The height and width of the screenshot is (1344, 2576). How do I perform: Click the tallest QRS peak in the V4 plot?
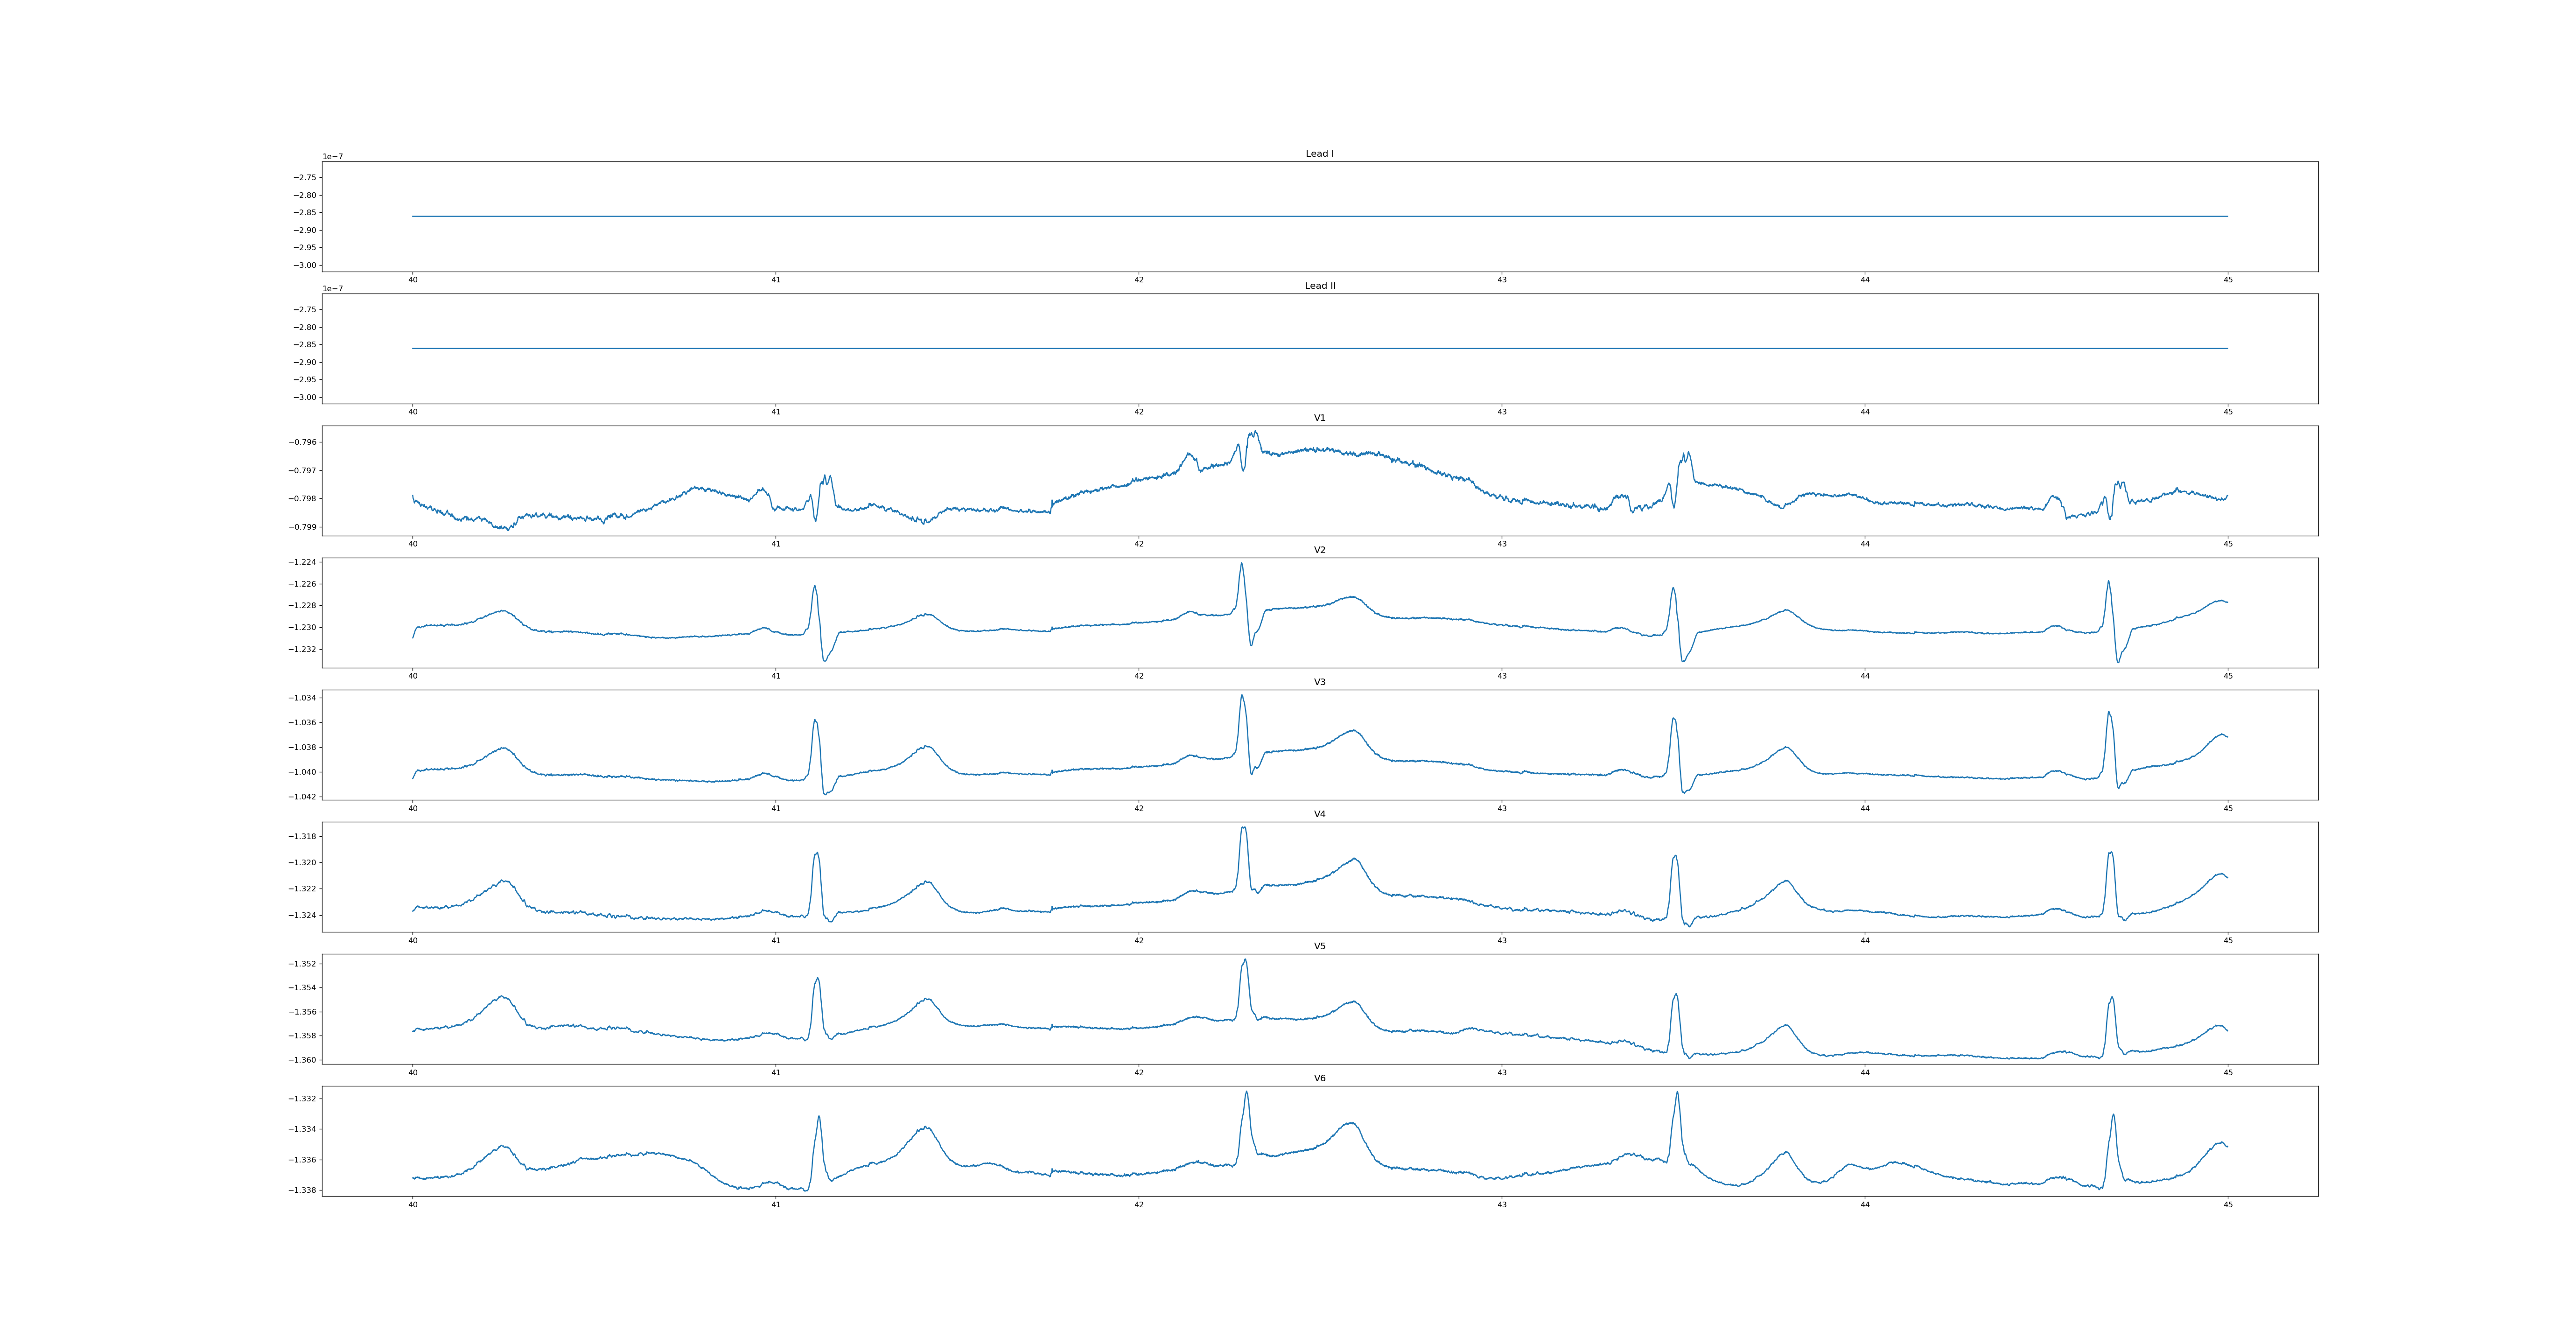[1243, 828]
